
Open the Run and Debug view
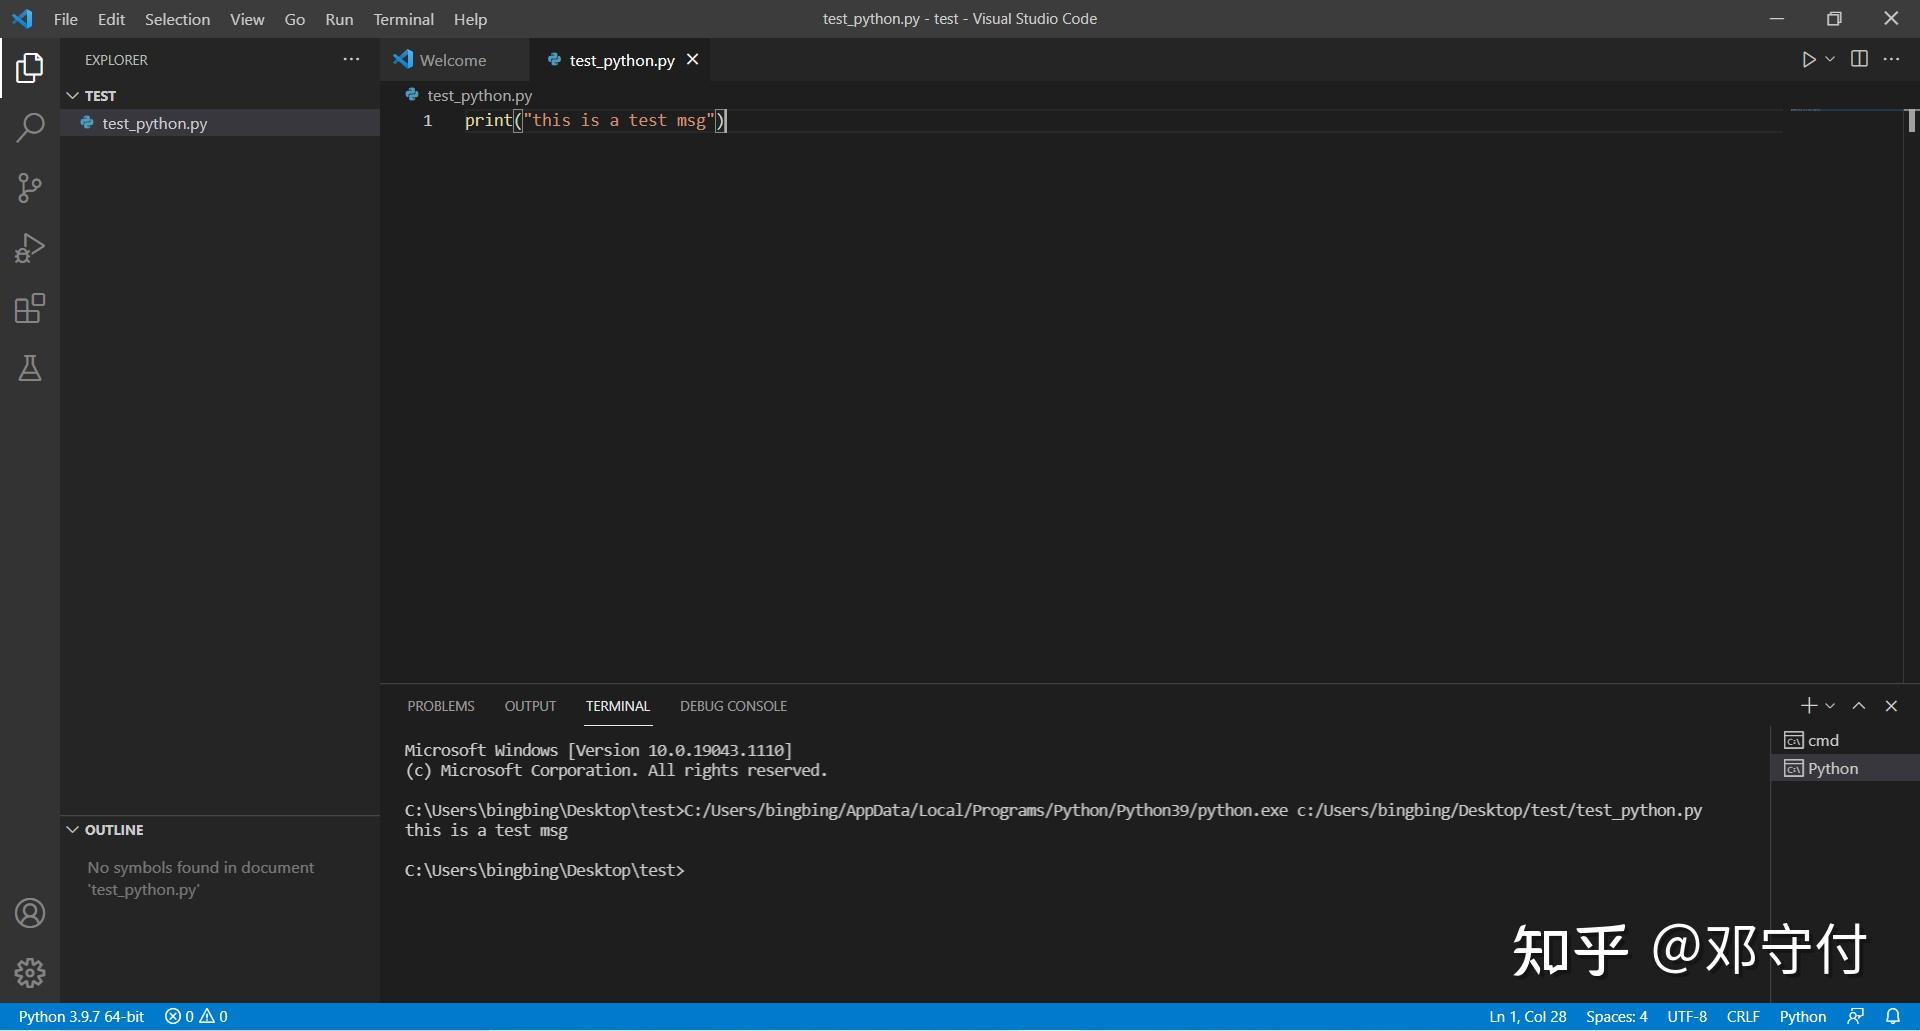pos(29,248)
